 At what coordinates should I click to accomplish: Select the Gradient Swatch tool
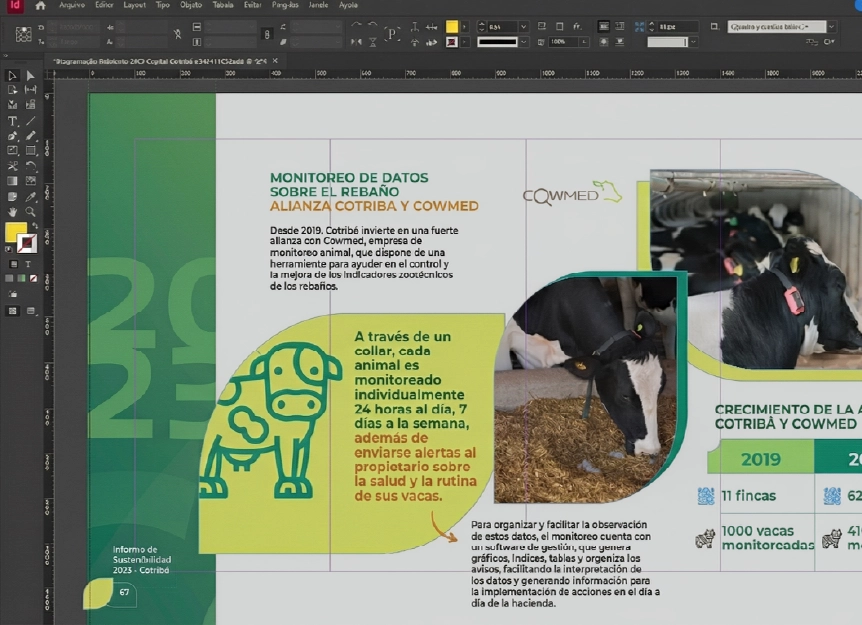pyautogui.click(x=12, y=181)
